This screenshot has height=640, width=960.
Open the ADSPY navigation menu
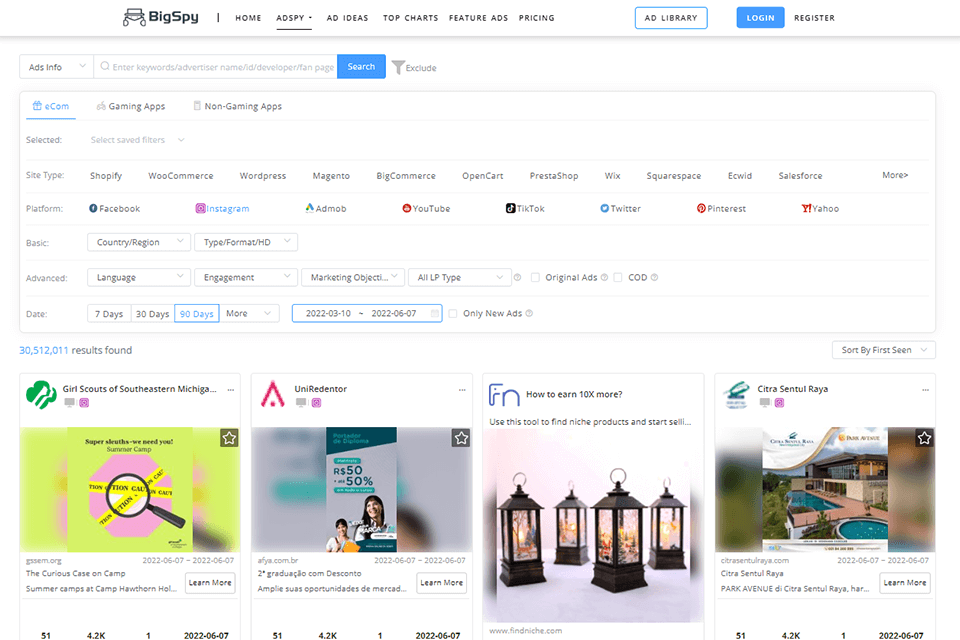pos(294,18)
